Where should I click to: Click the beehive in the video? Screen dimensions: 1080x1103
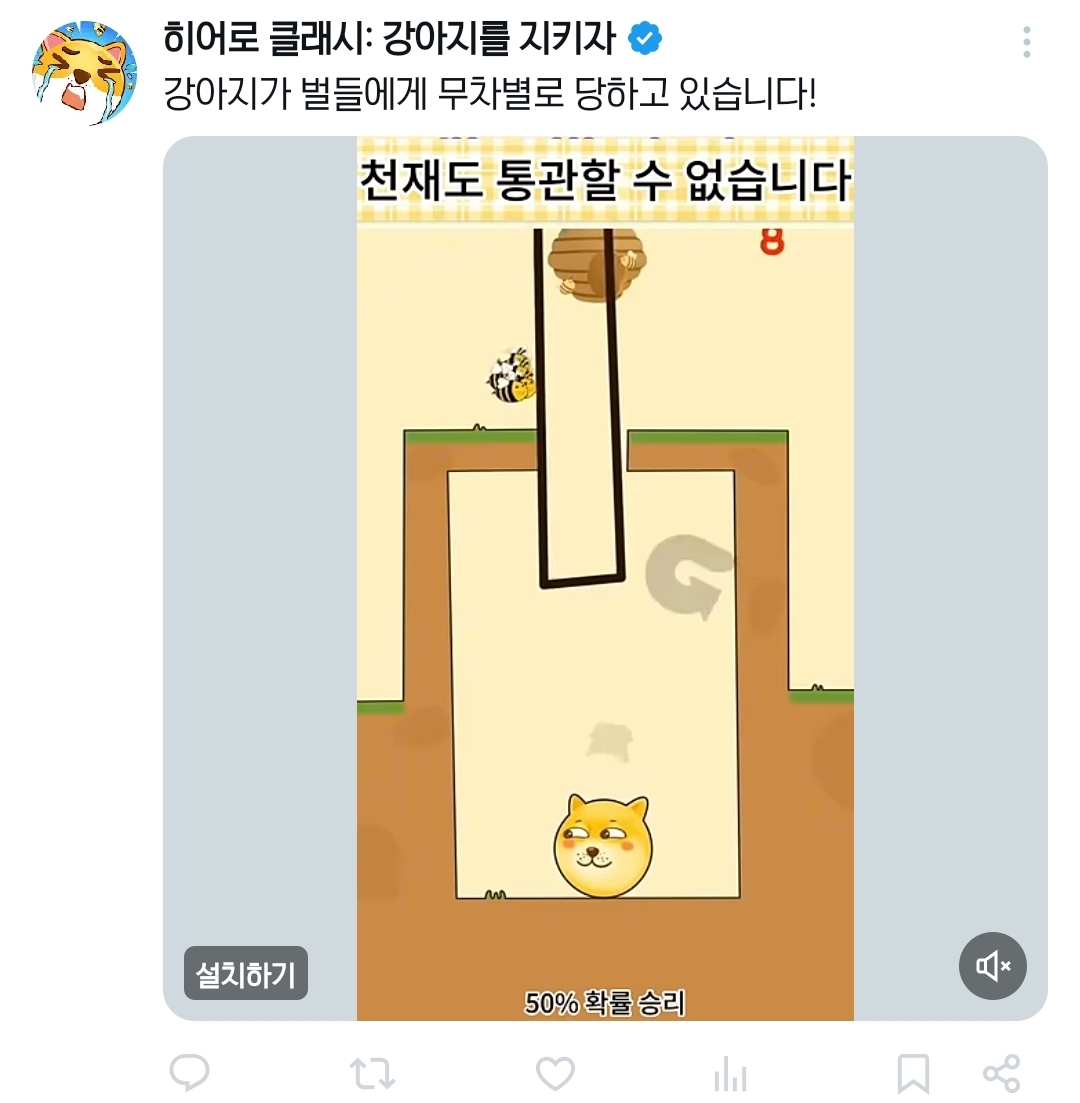coord(597,265)
